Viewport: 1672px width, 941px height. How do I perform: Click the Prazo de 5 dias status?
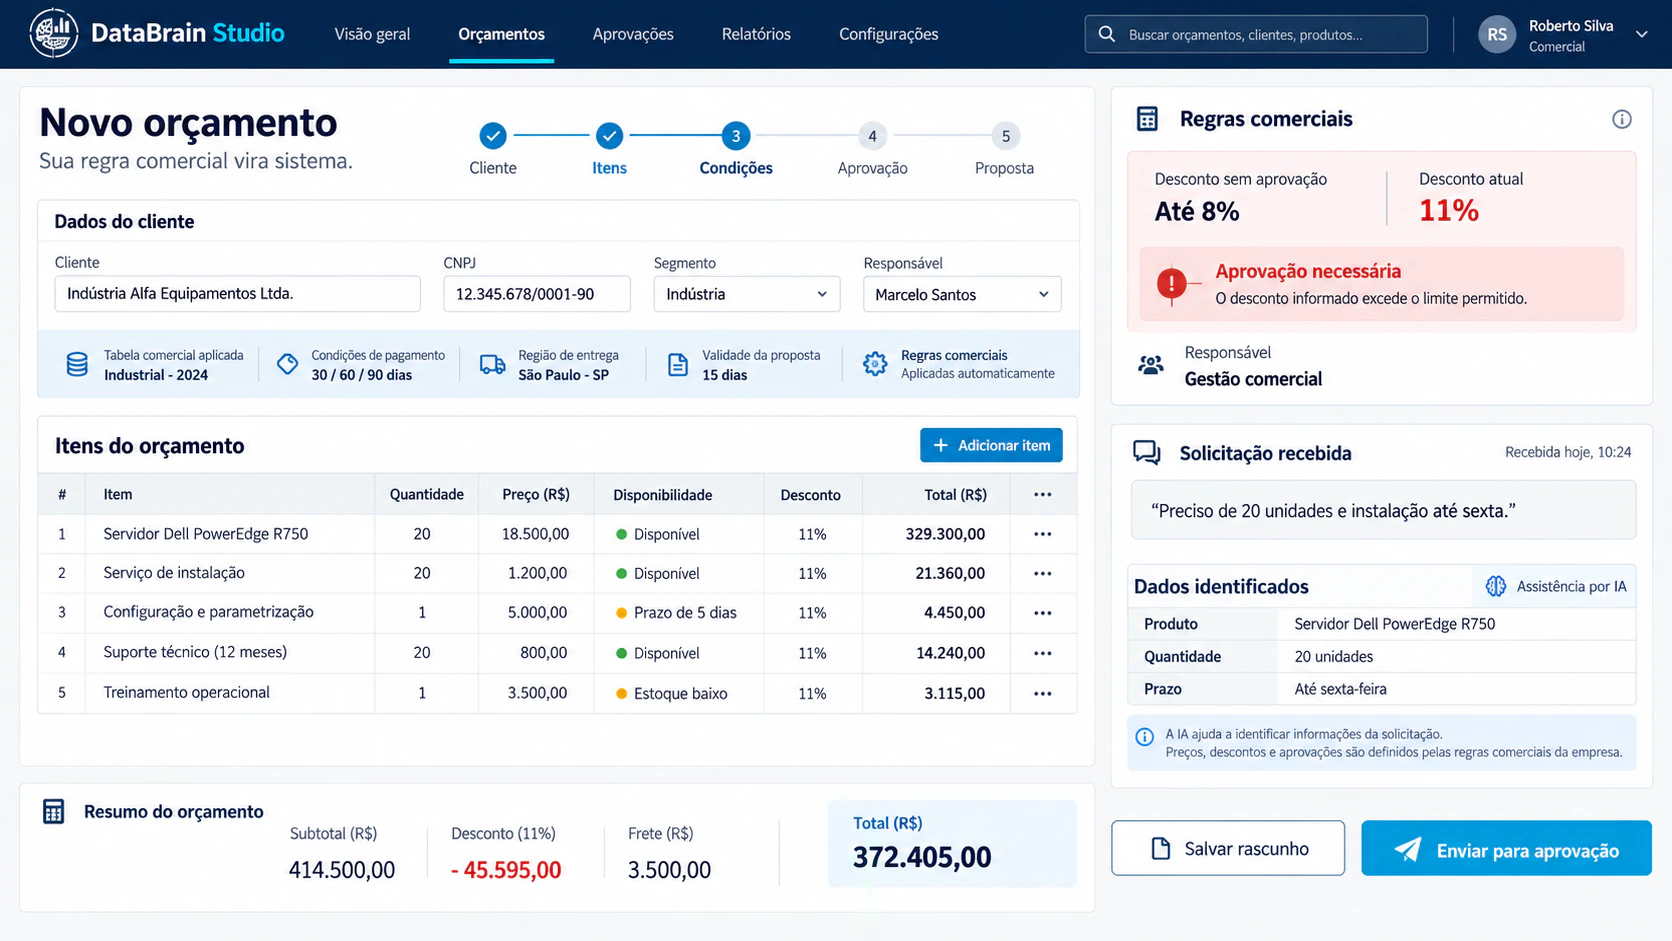click(x=676, y=613)
